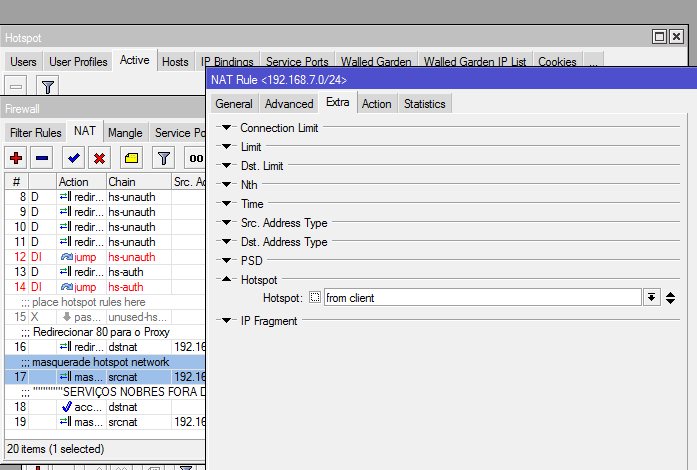This screenshot has height=470, width=697.
Task: Expand the Dst. Address Type section
Action: pyautogui.click(x=226, y=241)
